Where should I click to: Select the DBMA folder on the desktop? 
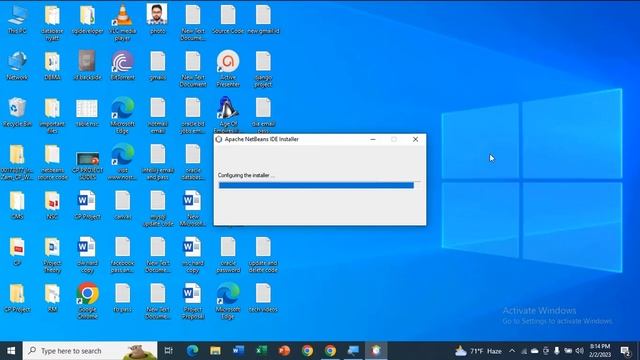(52, 66)
